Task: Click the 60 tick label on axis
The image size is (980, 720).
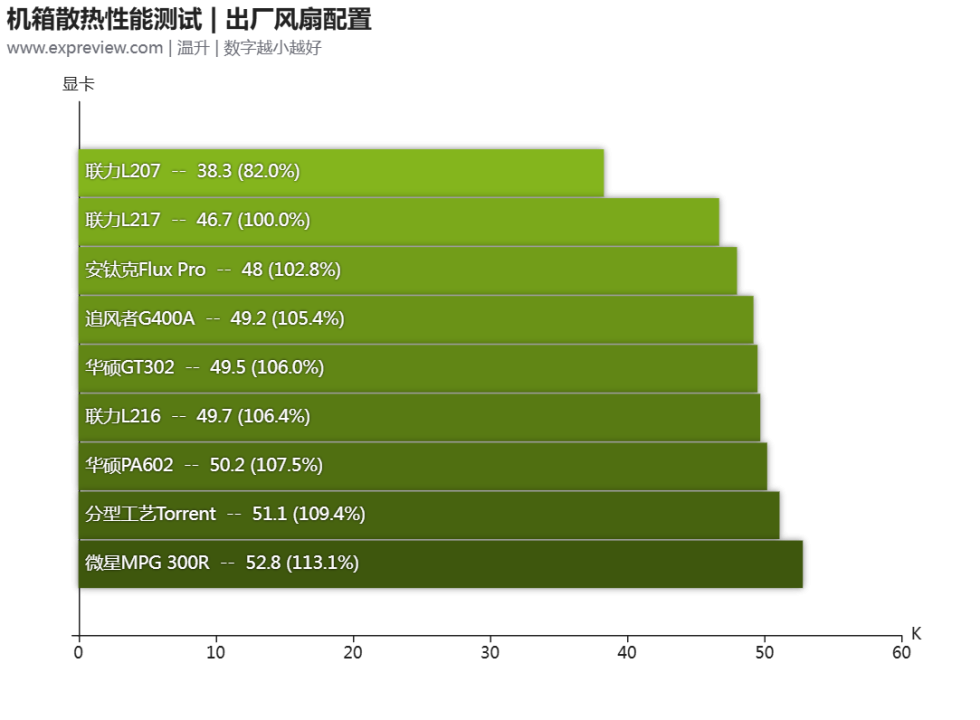Action: 901,653
